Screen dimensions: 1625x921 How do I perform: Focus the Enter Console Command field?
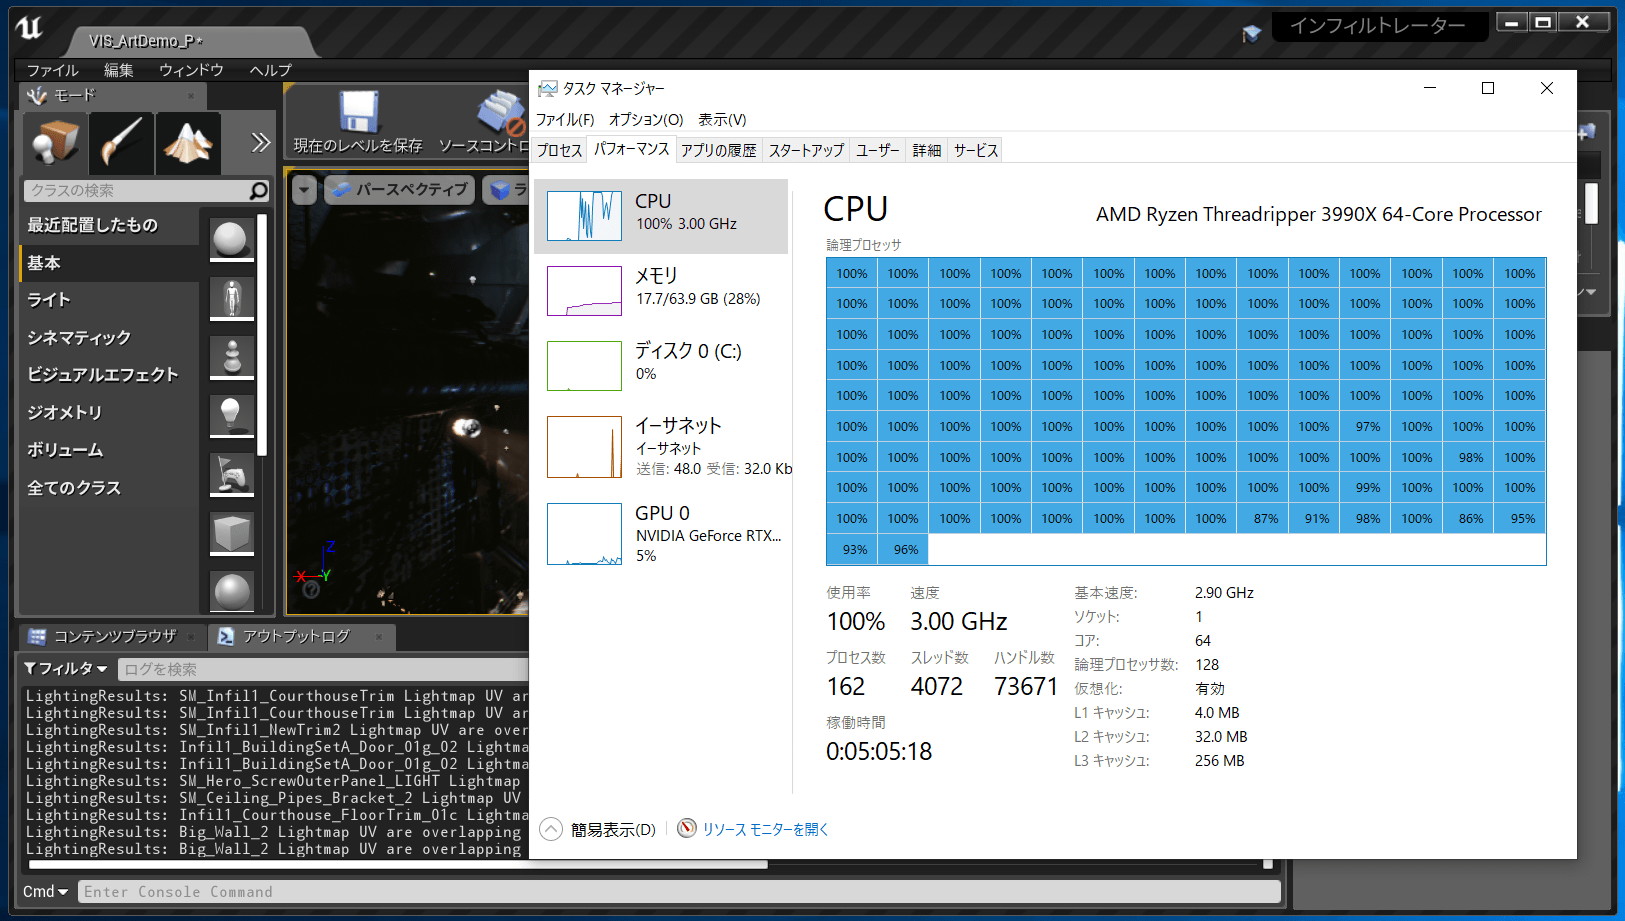680,891
